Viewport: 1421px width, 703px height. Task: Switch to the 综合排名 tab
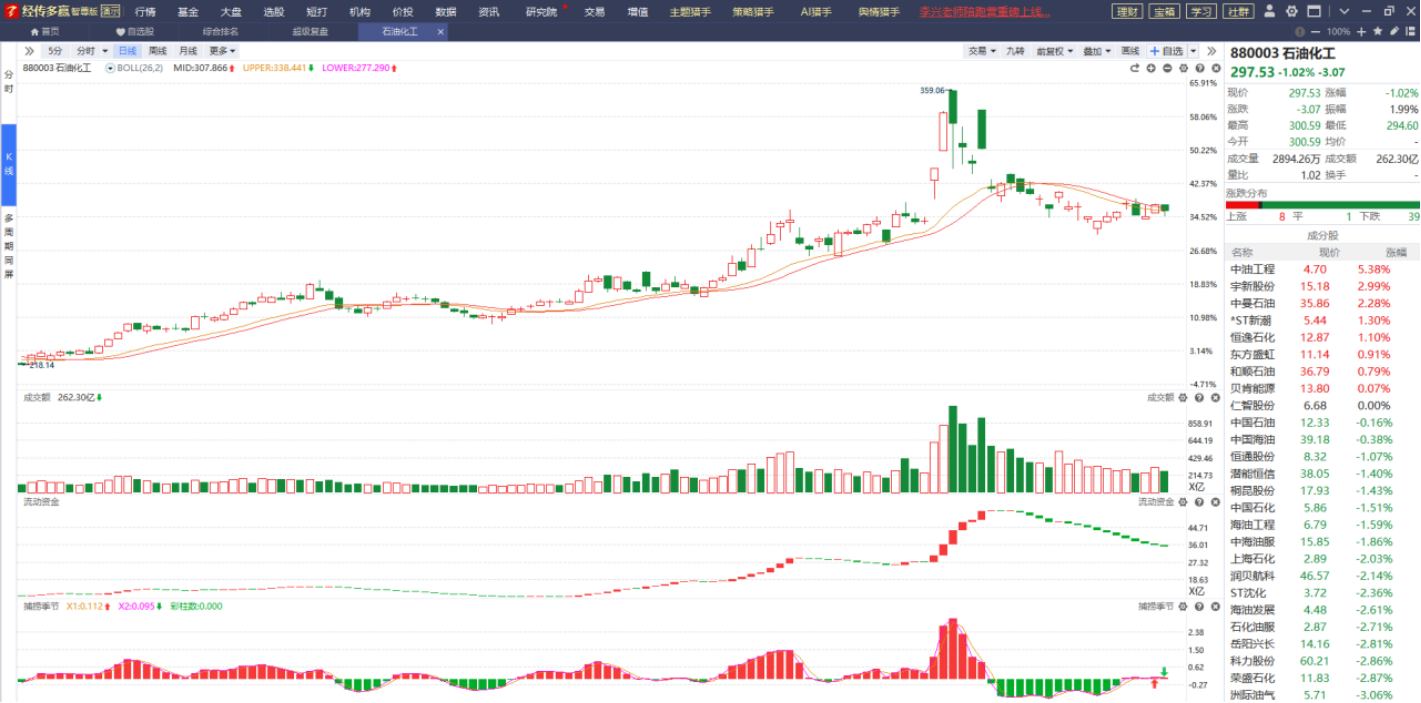220,32
